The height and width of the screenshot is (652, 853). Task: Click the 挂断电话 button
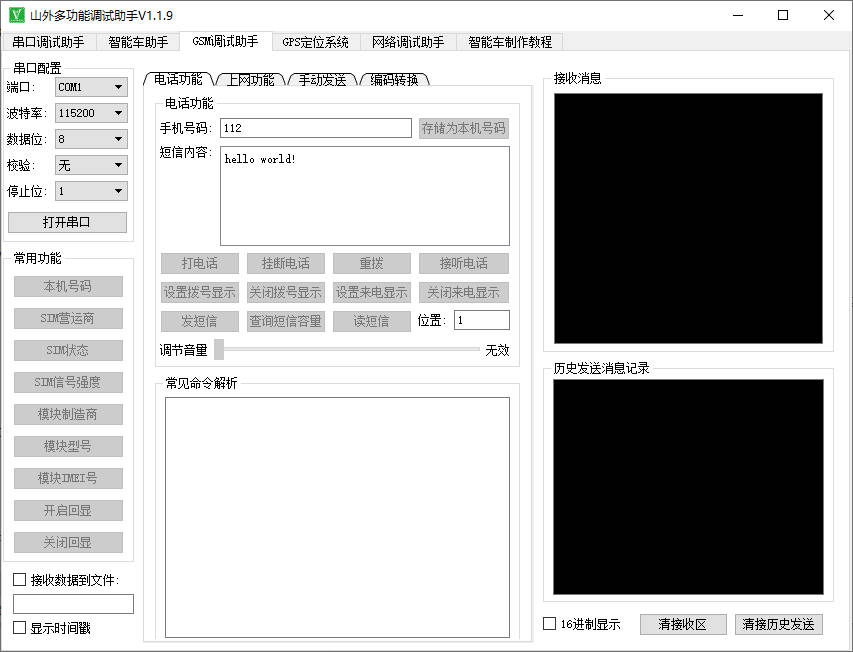click(x=286, y=264)
